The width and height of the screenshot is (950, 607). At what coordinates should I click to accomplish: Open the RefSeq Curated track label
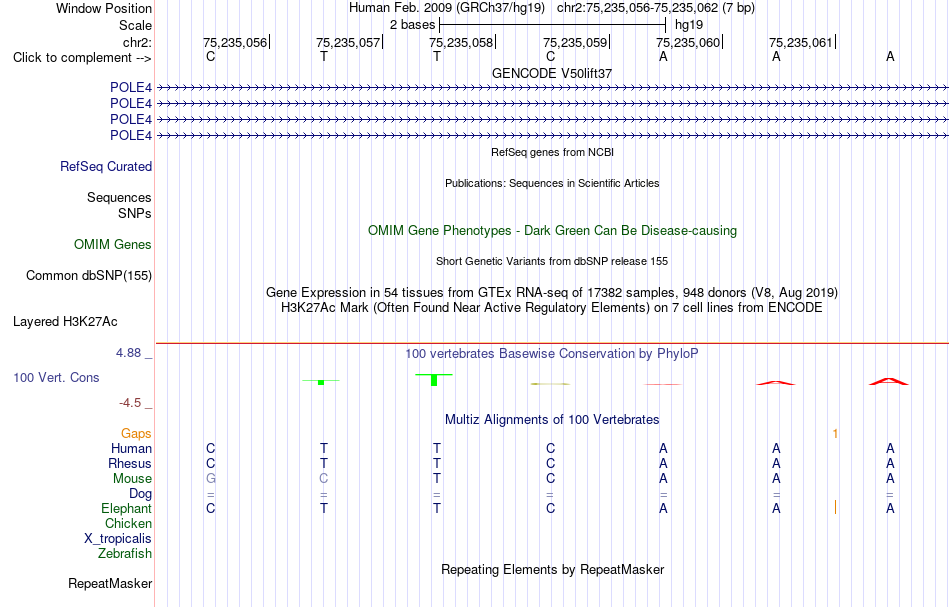105,167
